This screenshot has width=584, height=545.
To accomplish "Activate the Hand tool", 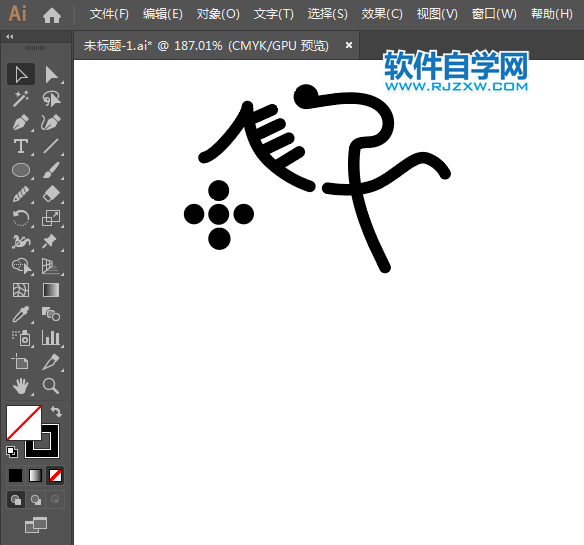I will pos(21,386).
